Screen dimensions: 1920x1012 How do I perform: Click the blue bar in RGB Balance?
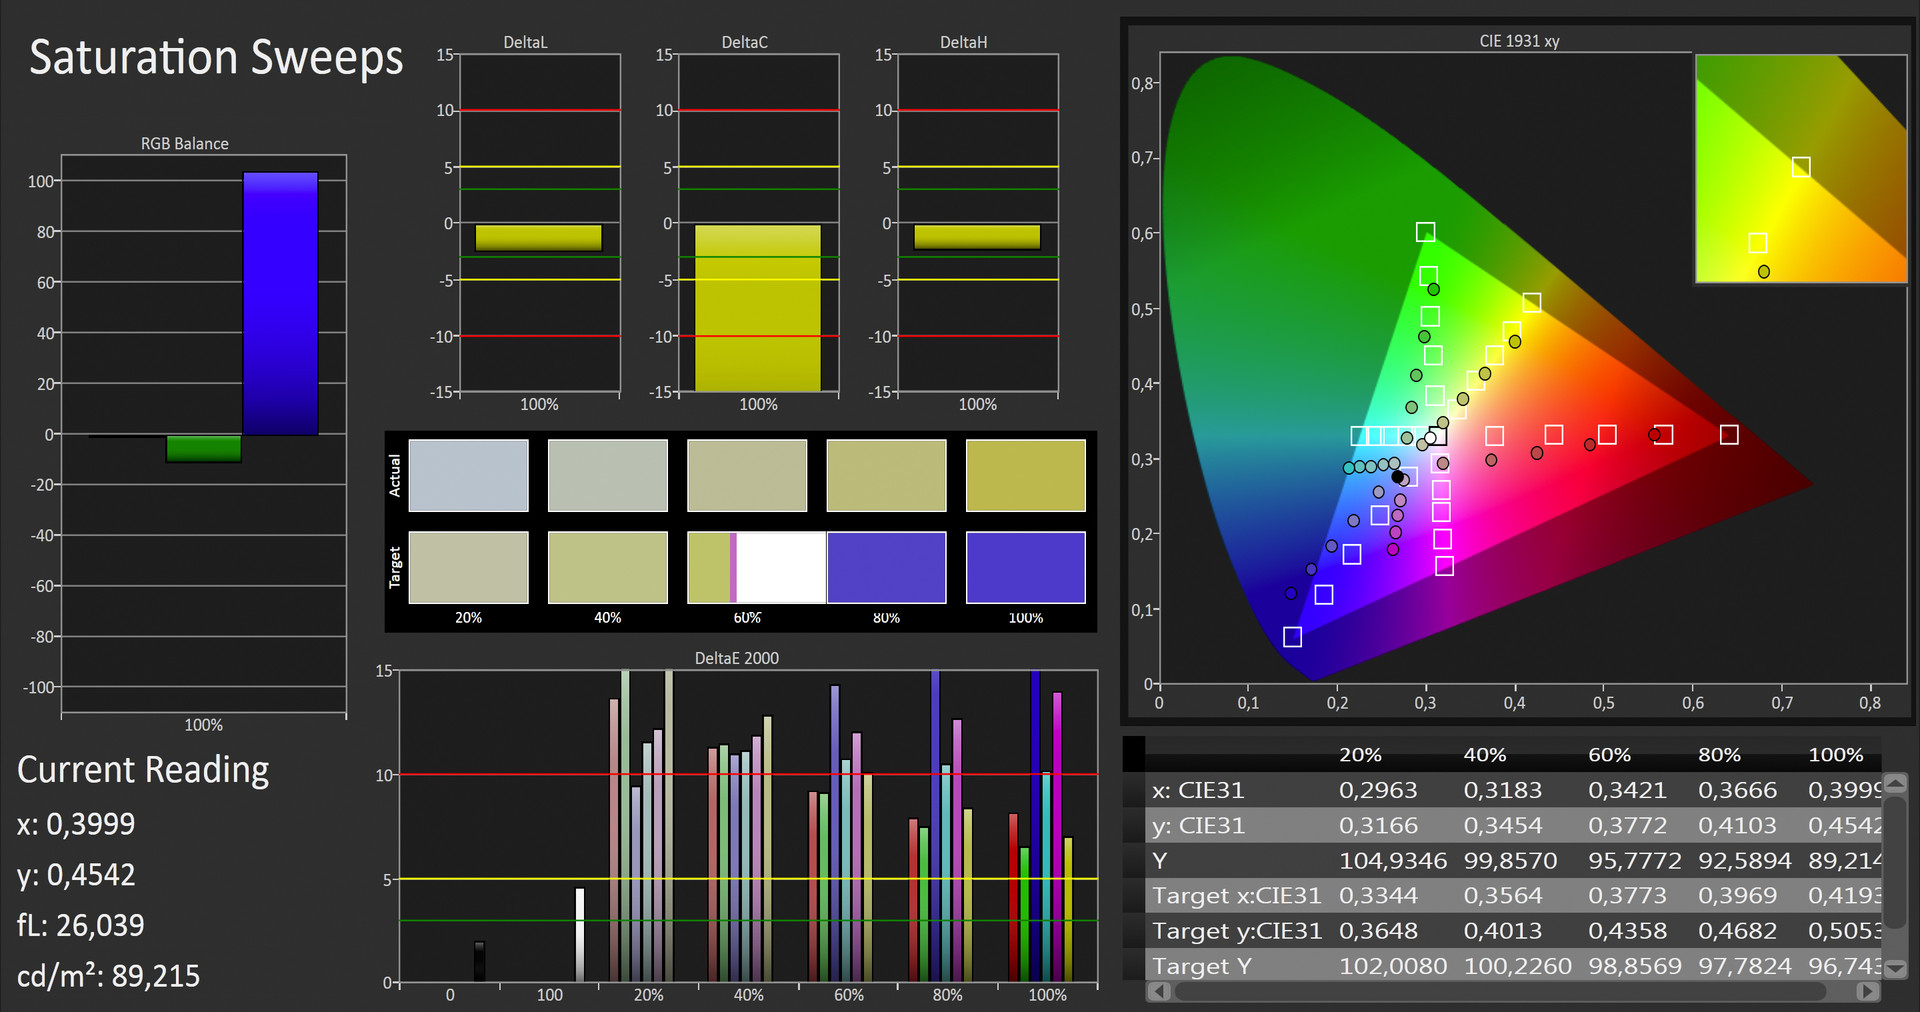(x=280, y=304)
